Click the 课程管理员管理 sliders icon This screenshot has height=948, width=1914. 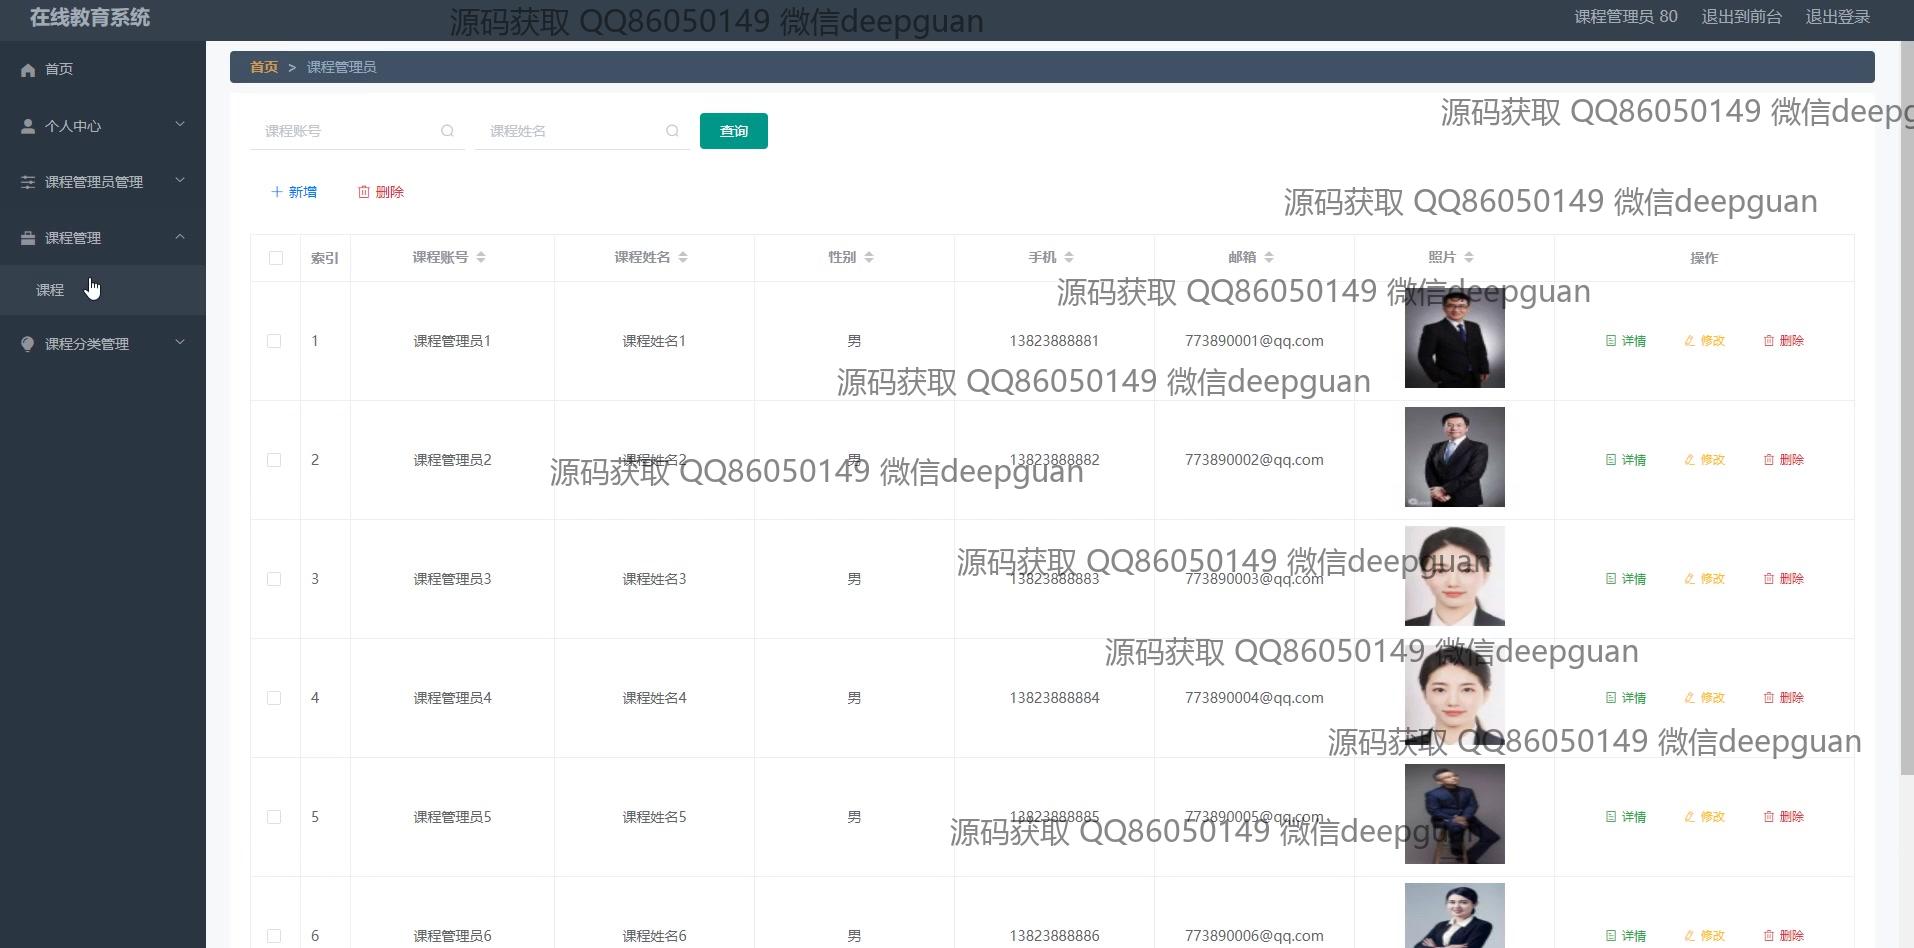[x=28, y=182]
